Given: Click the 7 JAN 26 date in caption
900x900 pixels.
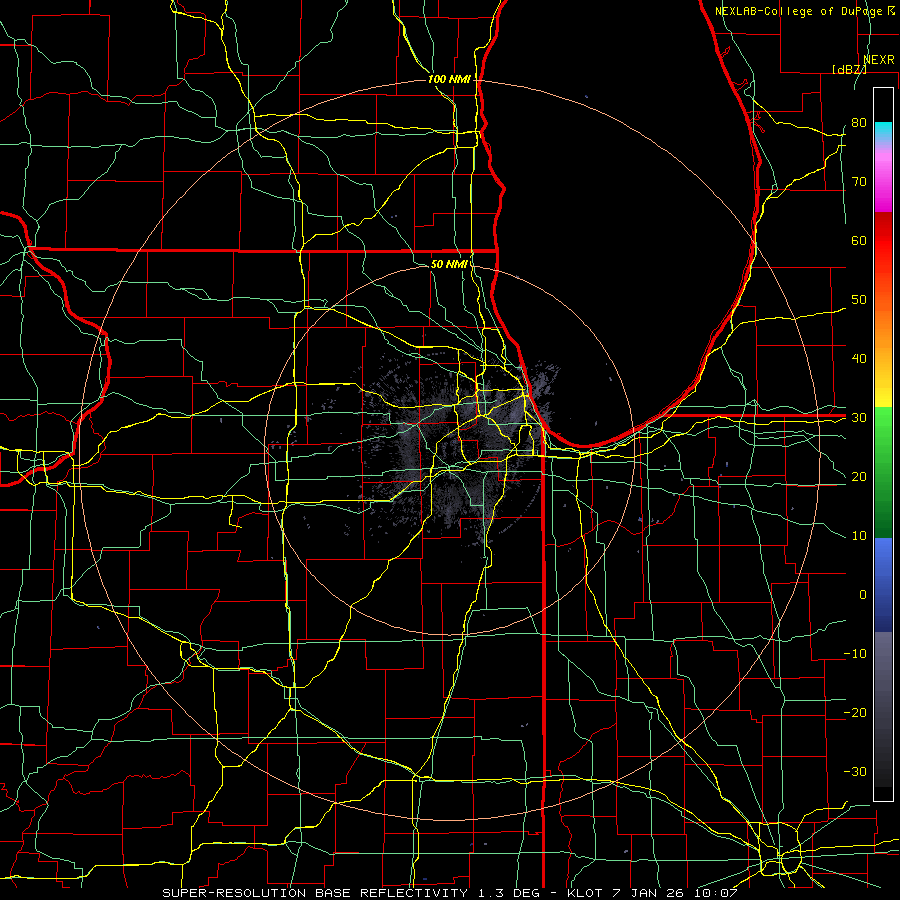Looking at the screenshot, I should (649, 893).
